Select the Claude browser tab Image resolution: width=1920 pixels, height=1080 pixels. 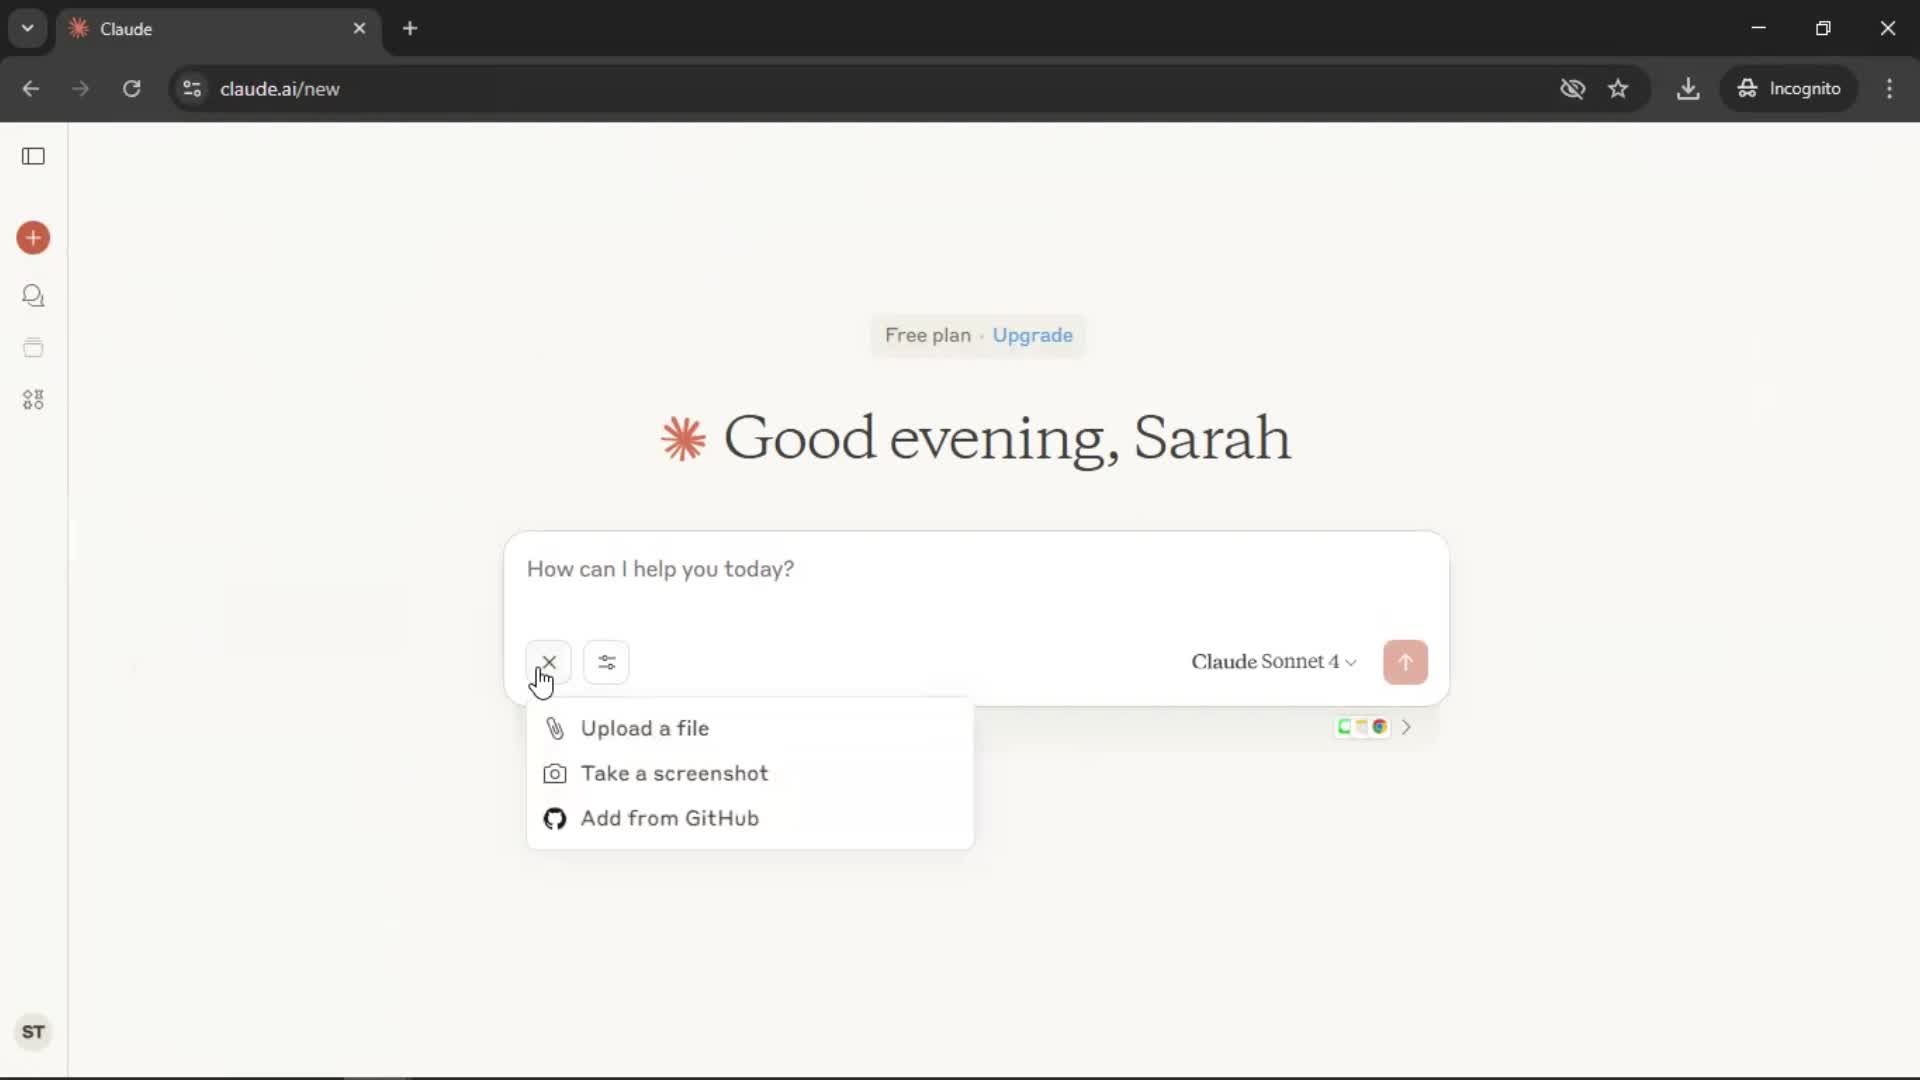click(x=218, y=29)
